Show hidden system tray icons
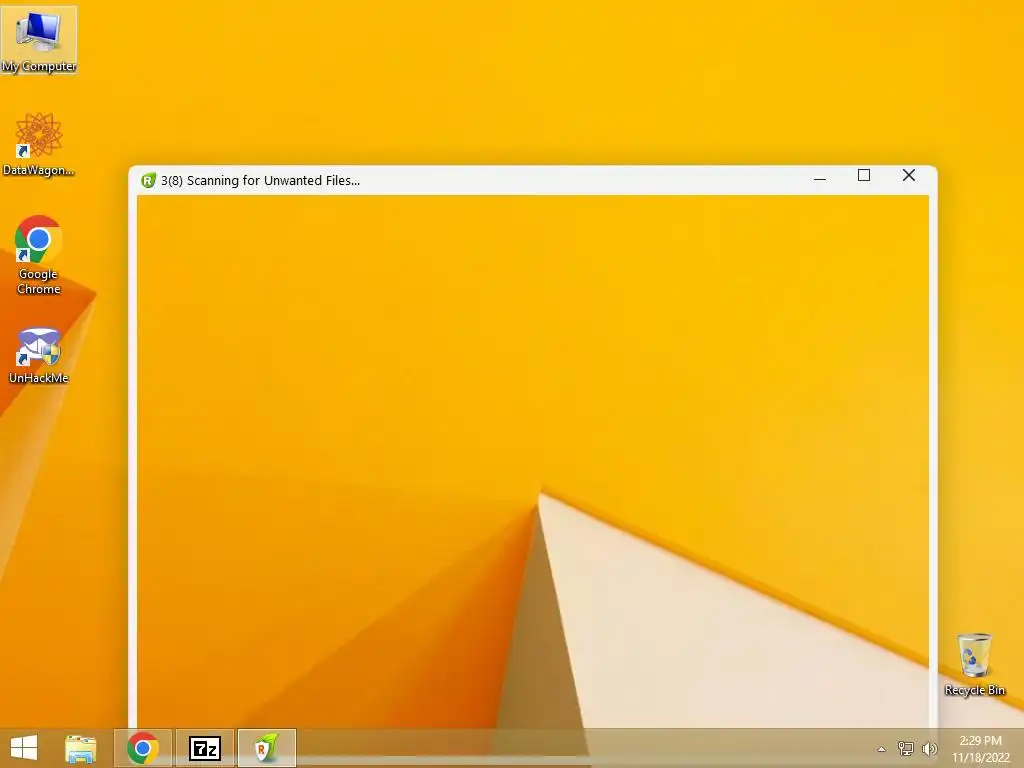 click(x=882, y=749)
